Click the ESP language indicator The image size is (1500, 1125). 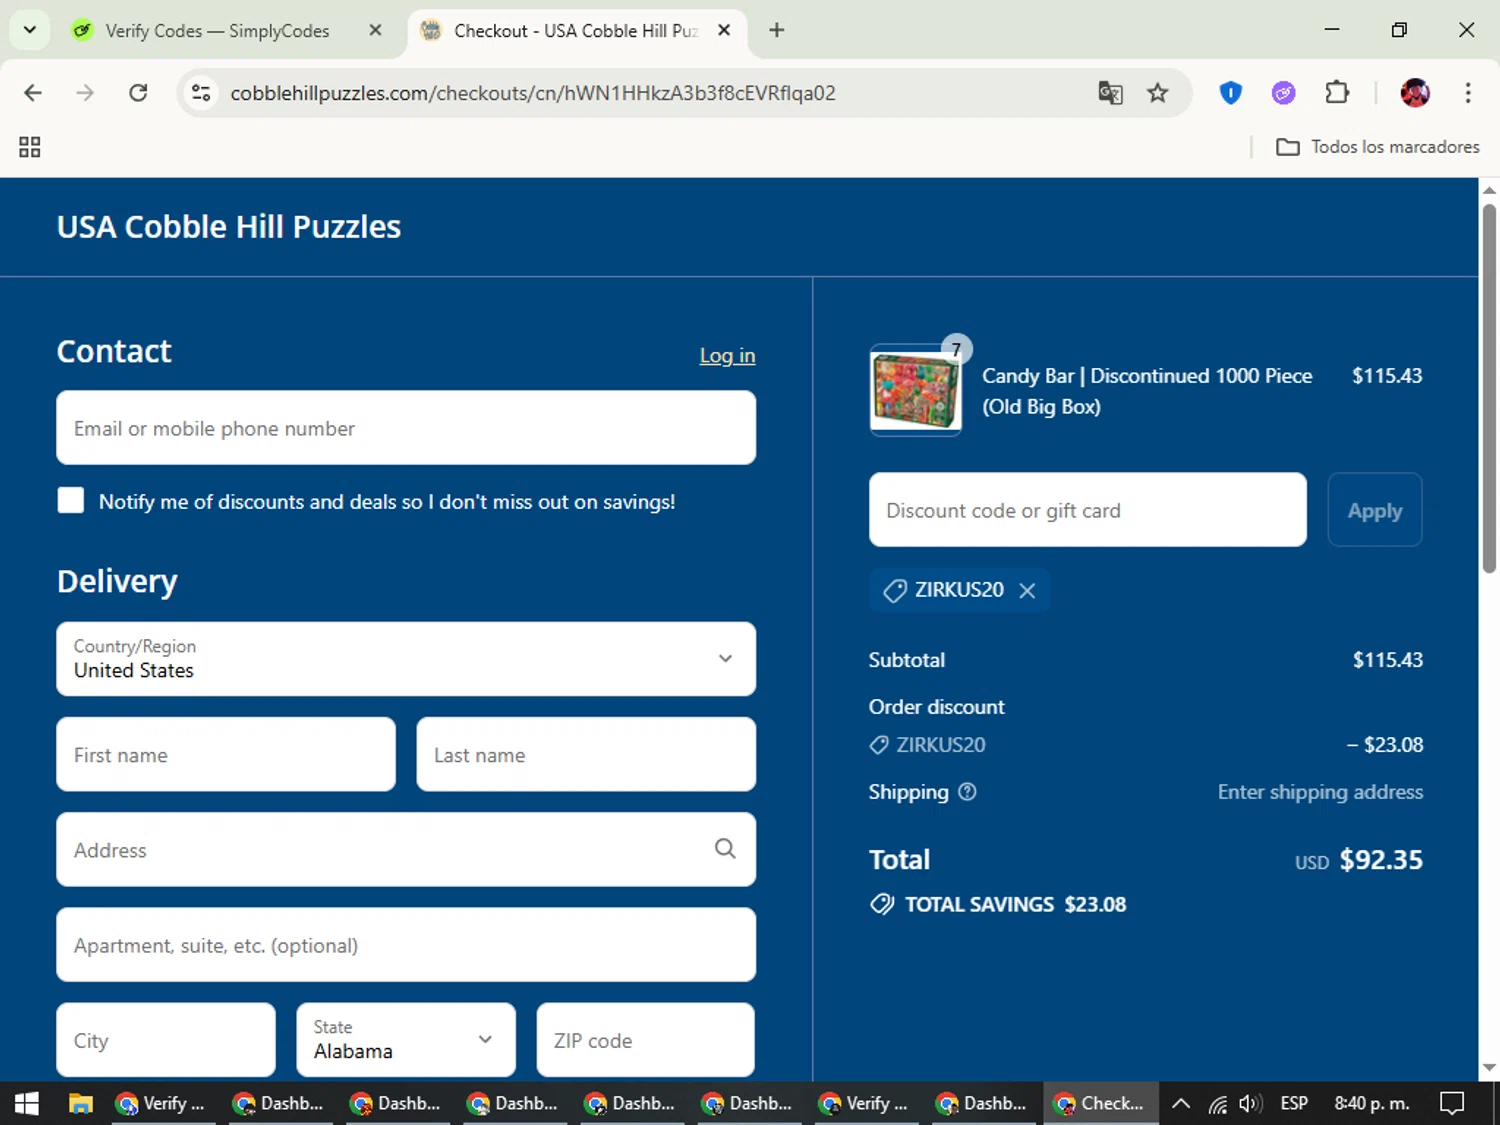pyautogui.click(x=1294, y=1103)
